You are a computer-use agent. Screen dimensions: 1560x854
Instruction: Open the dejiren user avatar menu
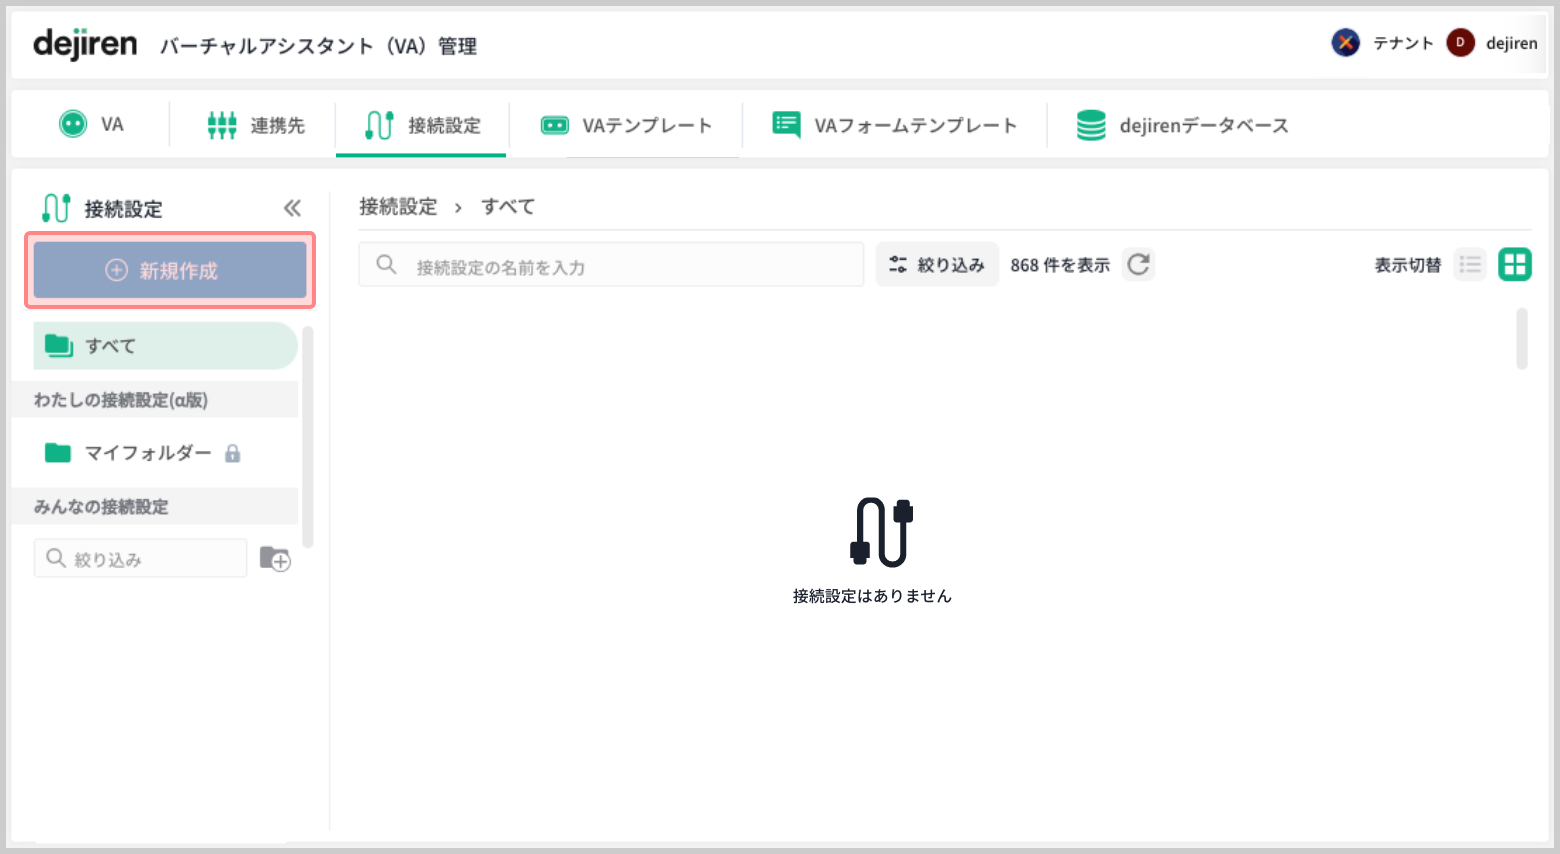1460,43
